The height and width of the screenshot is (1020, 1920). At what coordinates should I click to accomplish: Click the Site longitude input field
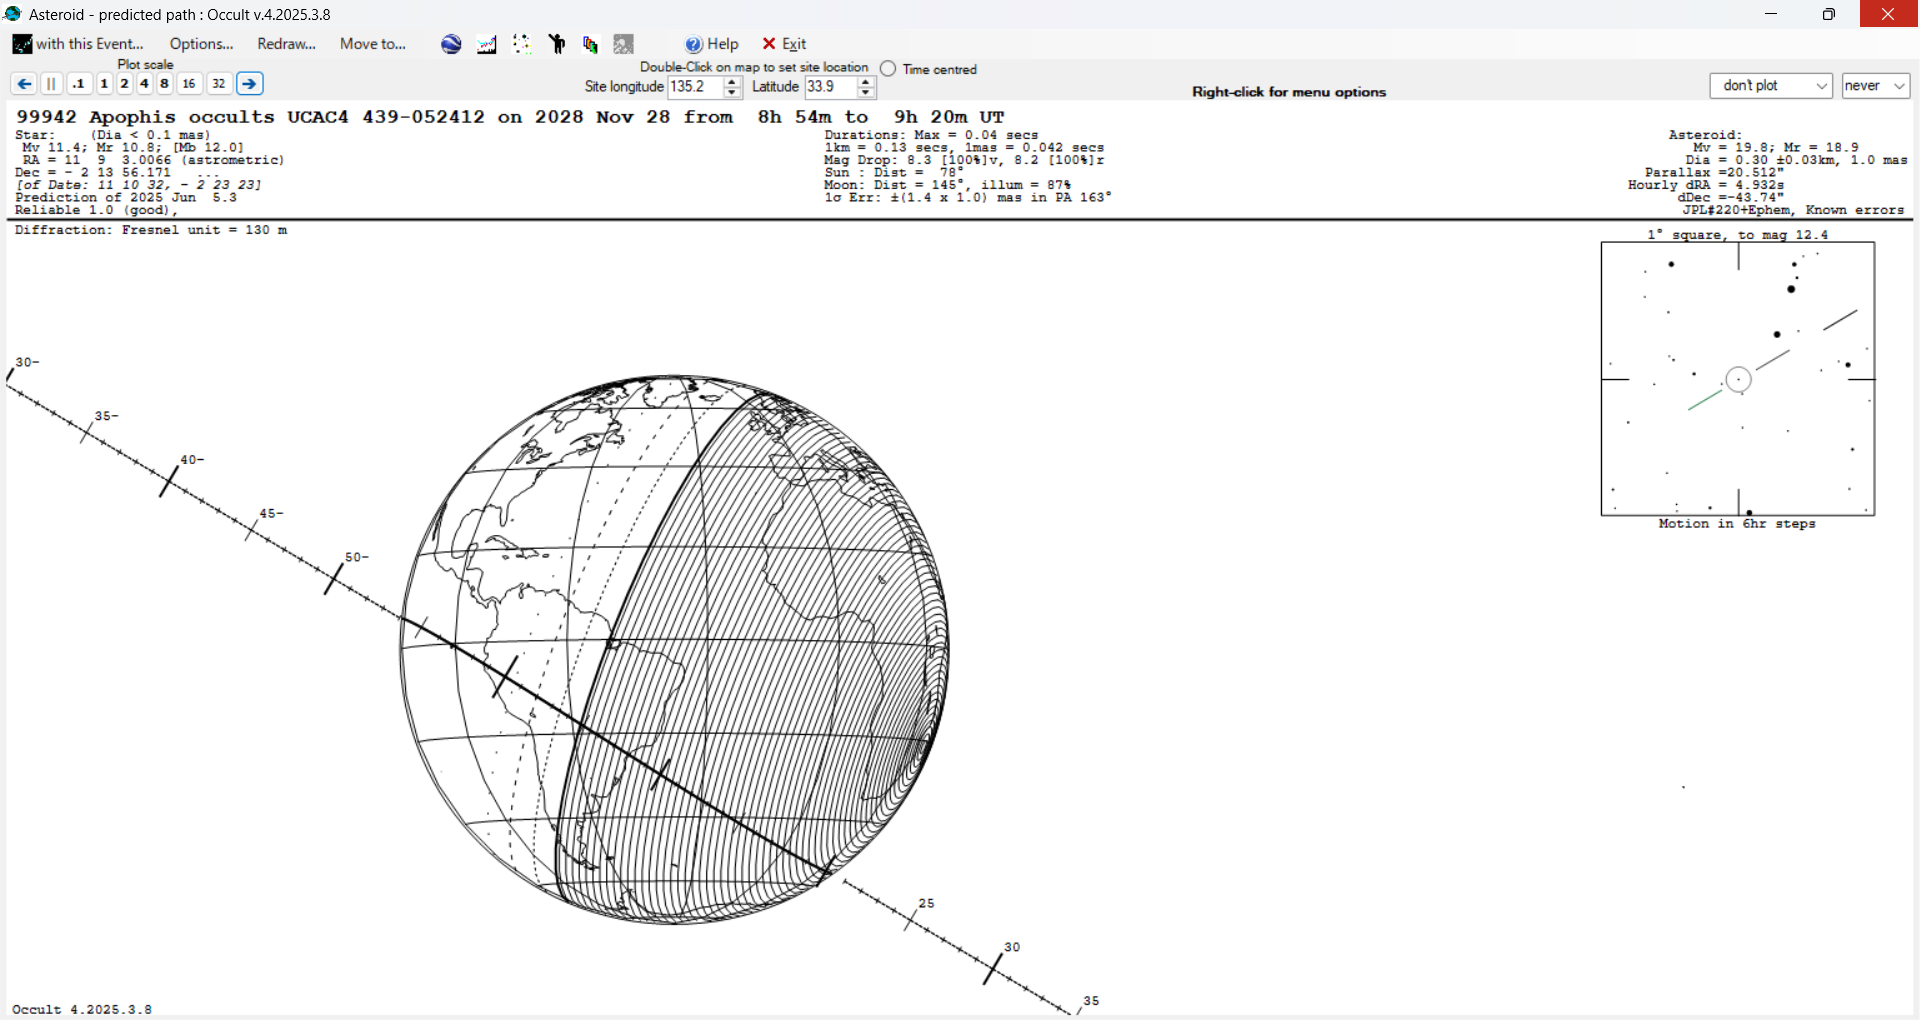point(694,87)
